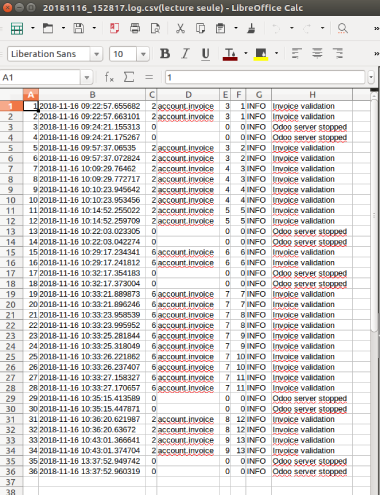This screenshot has height=495, width=380.
Task: Click INFO cell in row 25
Action: (x=259, y=357)
